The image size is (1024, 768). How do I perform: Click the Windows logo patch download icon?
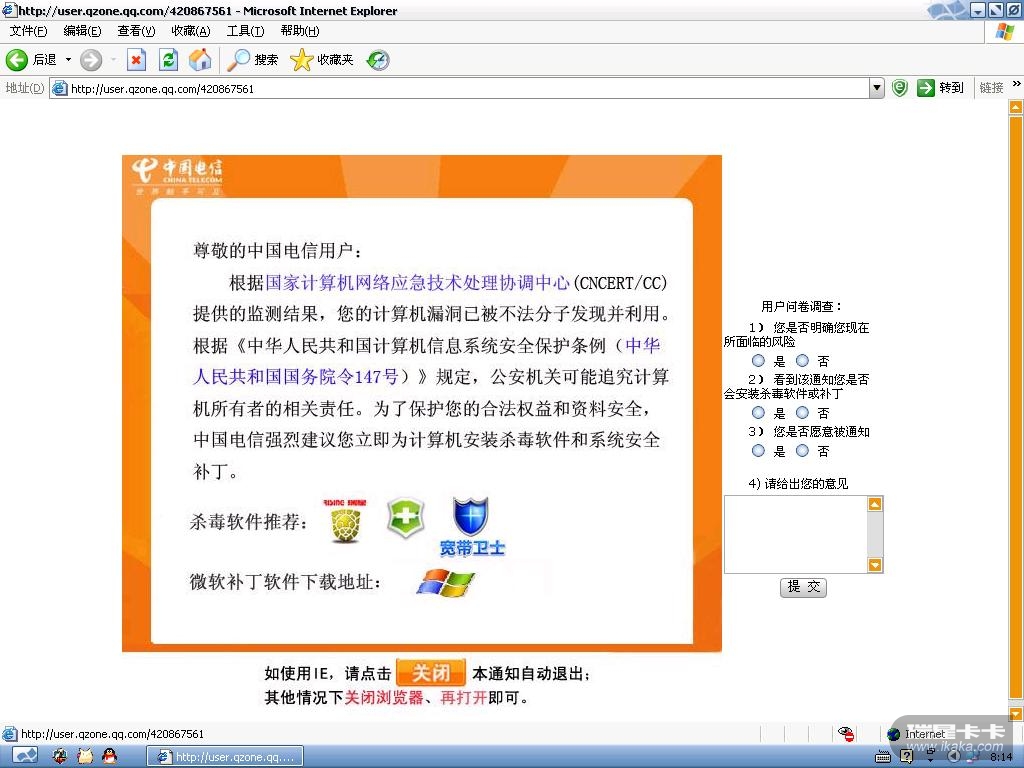pyautogui.click(x=445, y=583)
